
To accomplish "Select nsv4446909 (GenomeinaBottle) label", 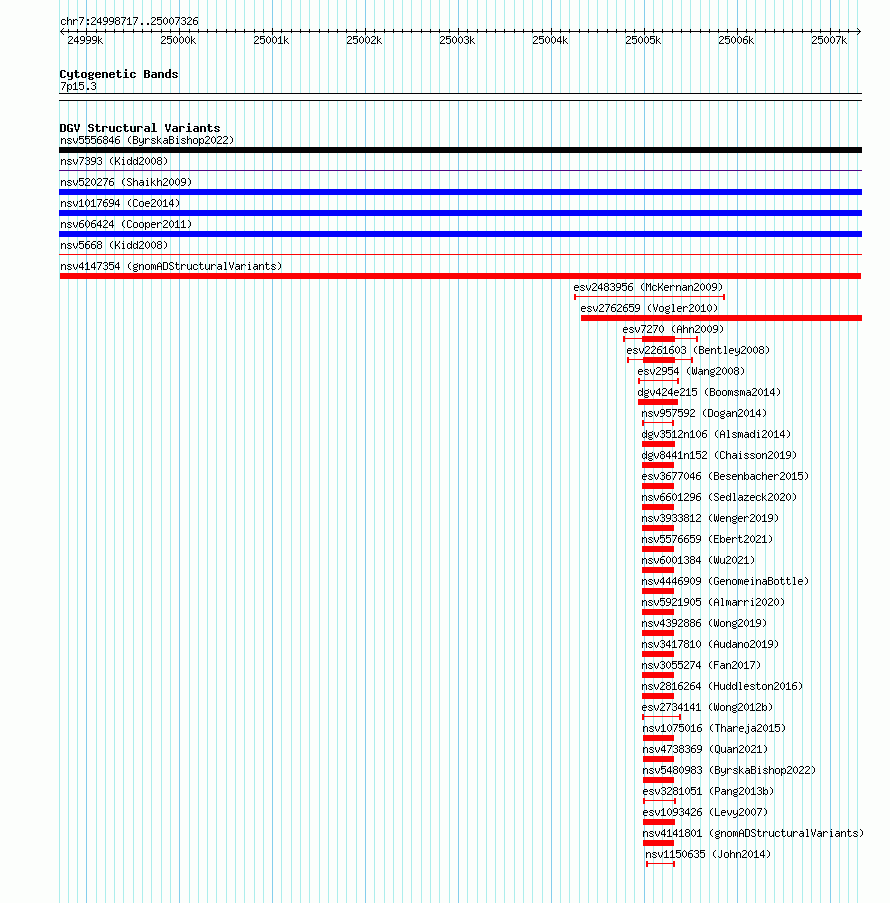I will click(x=725, y=581).
